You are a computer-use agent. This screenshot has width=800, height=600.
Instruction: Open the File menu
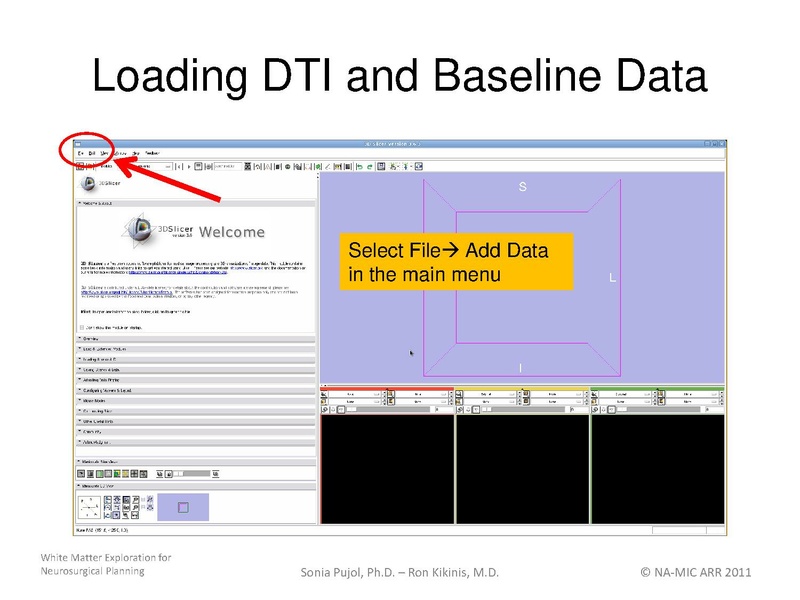point(80,153)
